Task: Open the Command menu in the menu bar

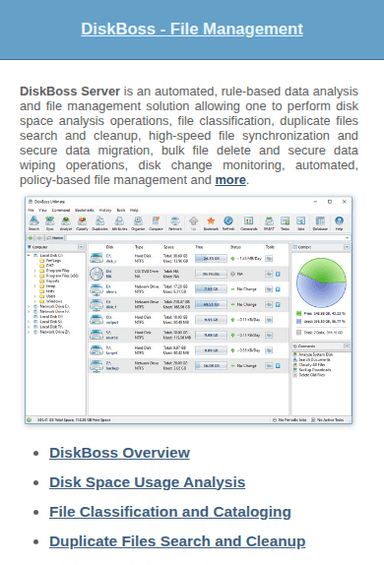Action: (61, 210)
